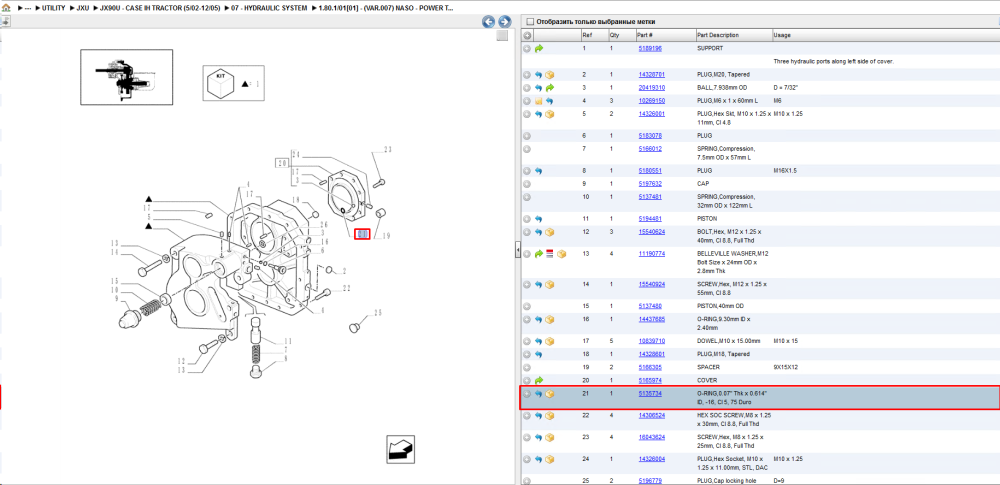Click the box icon for part 14328781
Viewport: 1000px width, 485px height.
(550, 75)
